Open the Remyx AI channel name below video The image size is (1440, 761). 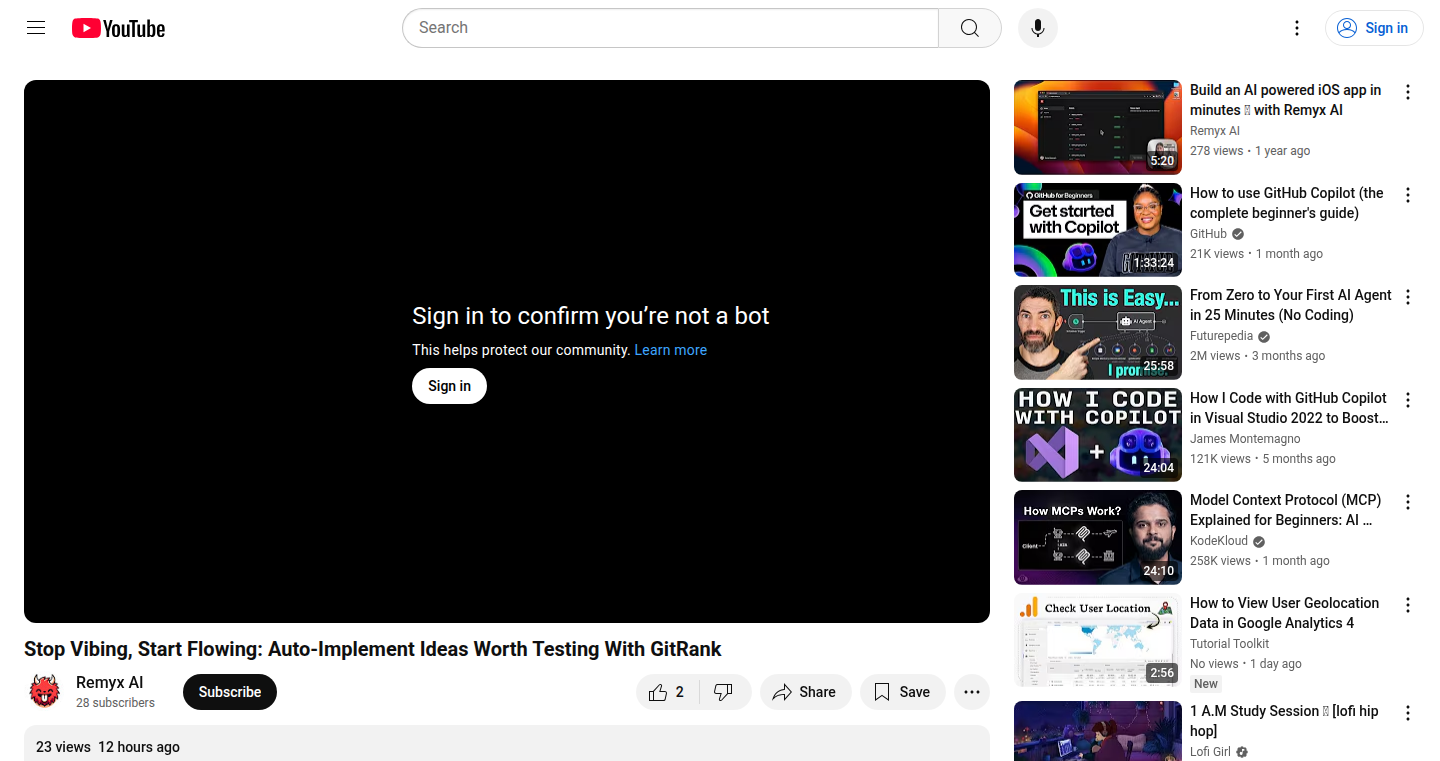click(x=110, y=682)
